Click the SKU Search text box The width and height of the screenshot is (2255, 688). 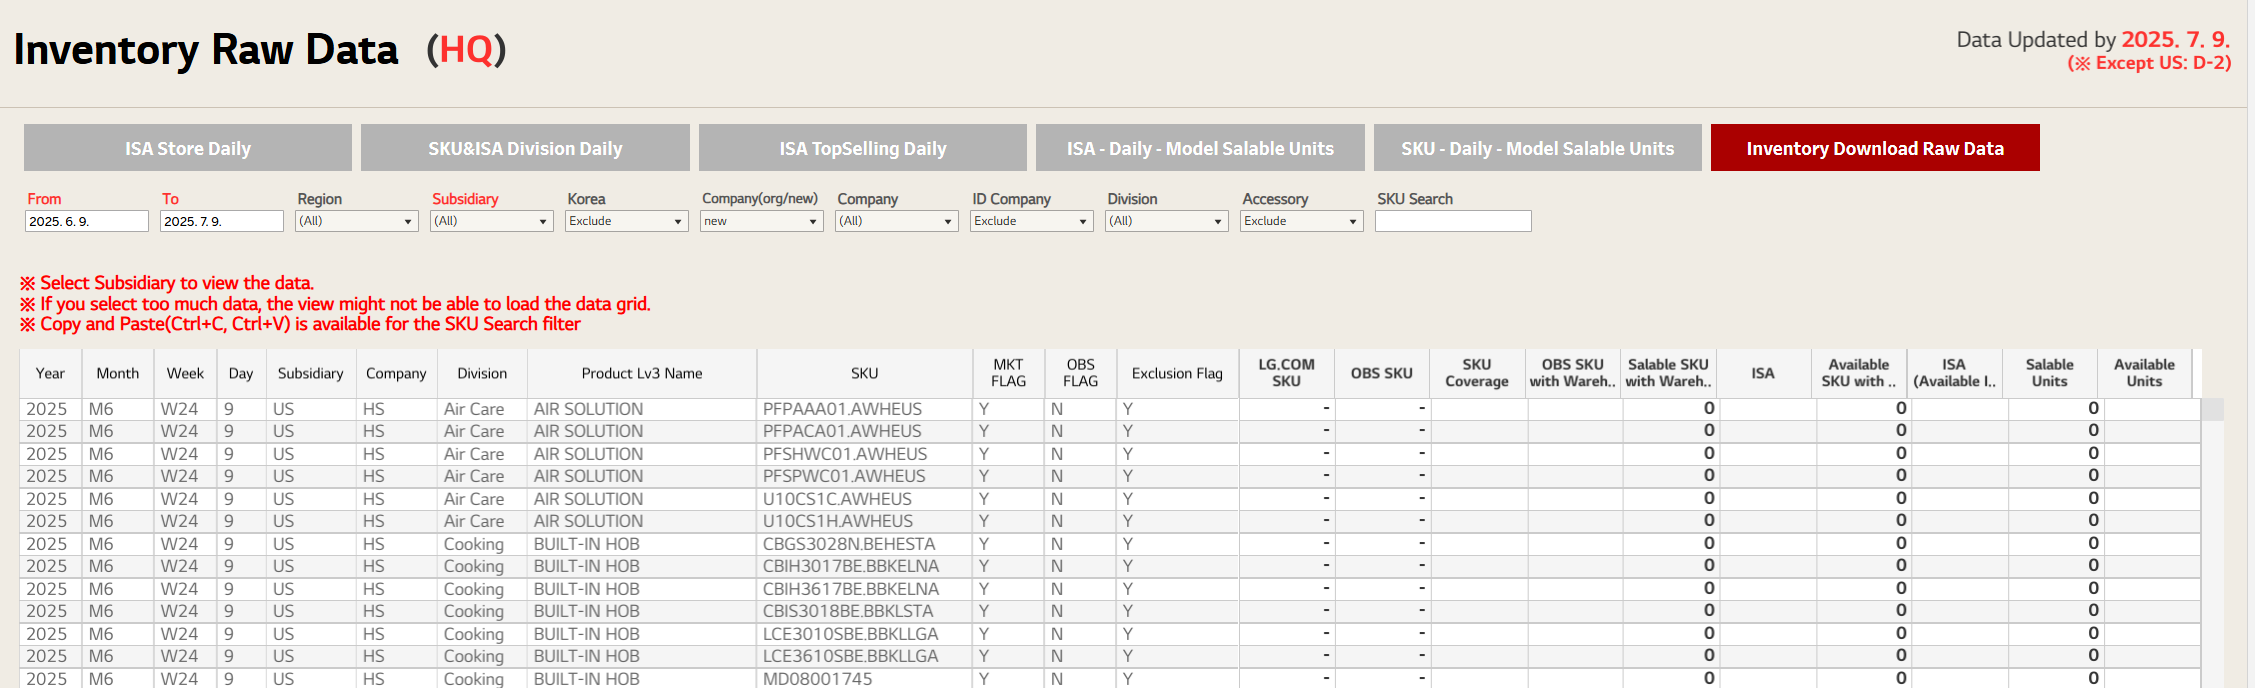coord(1452,221)
